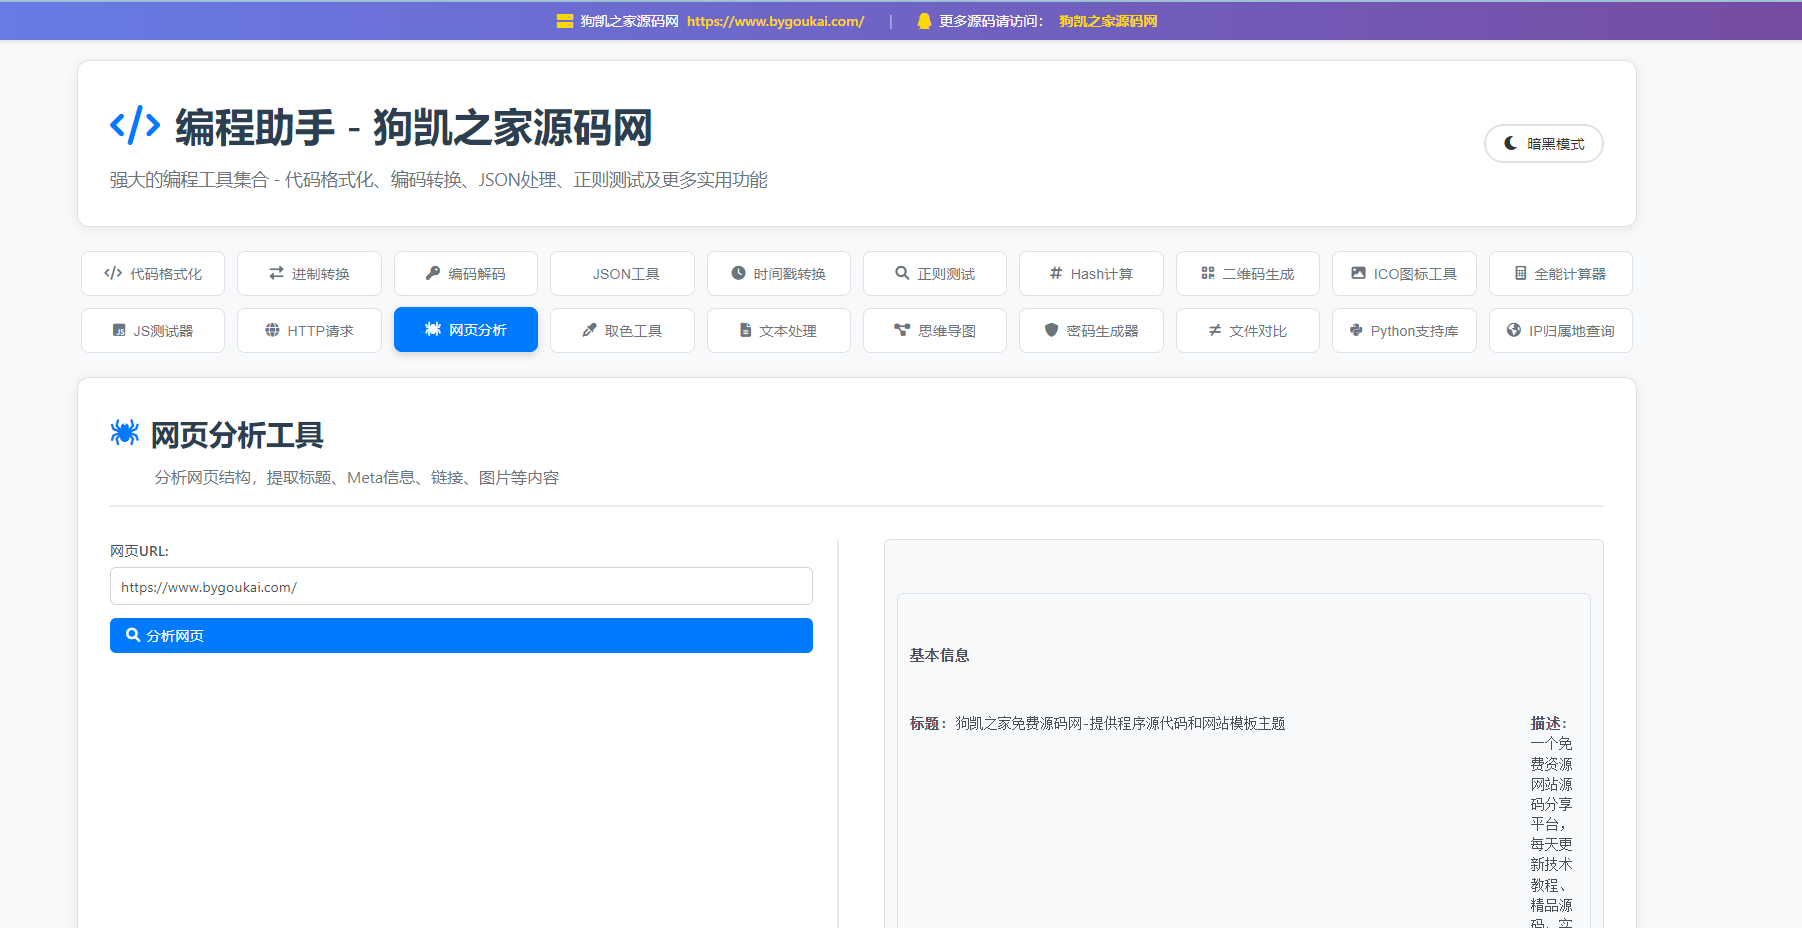Click the image icon on ICO图标工具
1802x928 pixels.
click(1358, 273)
